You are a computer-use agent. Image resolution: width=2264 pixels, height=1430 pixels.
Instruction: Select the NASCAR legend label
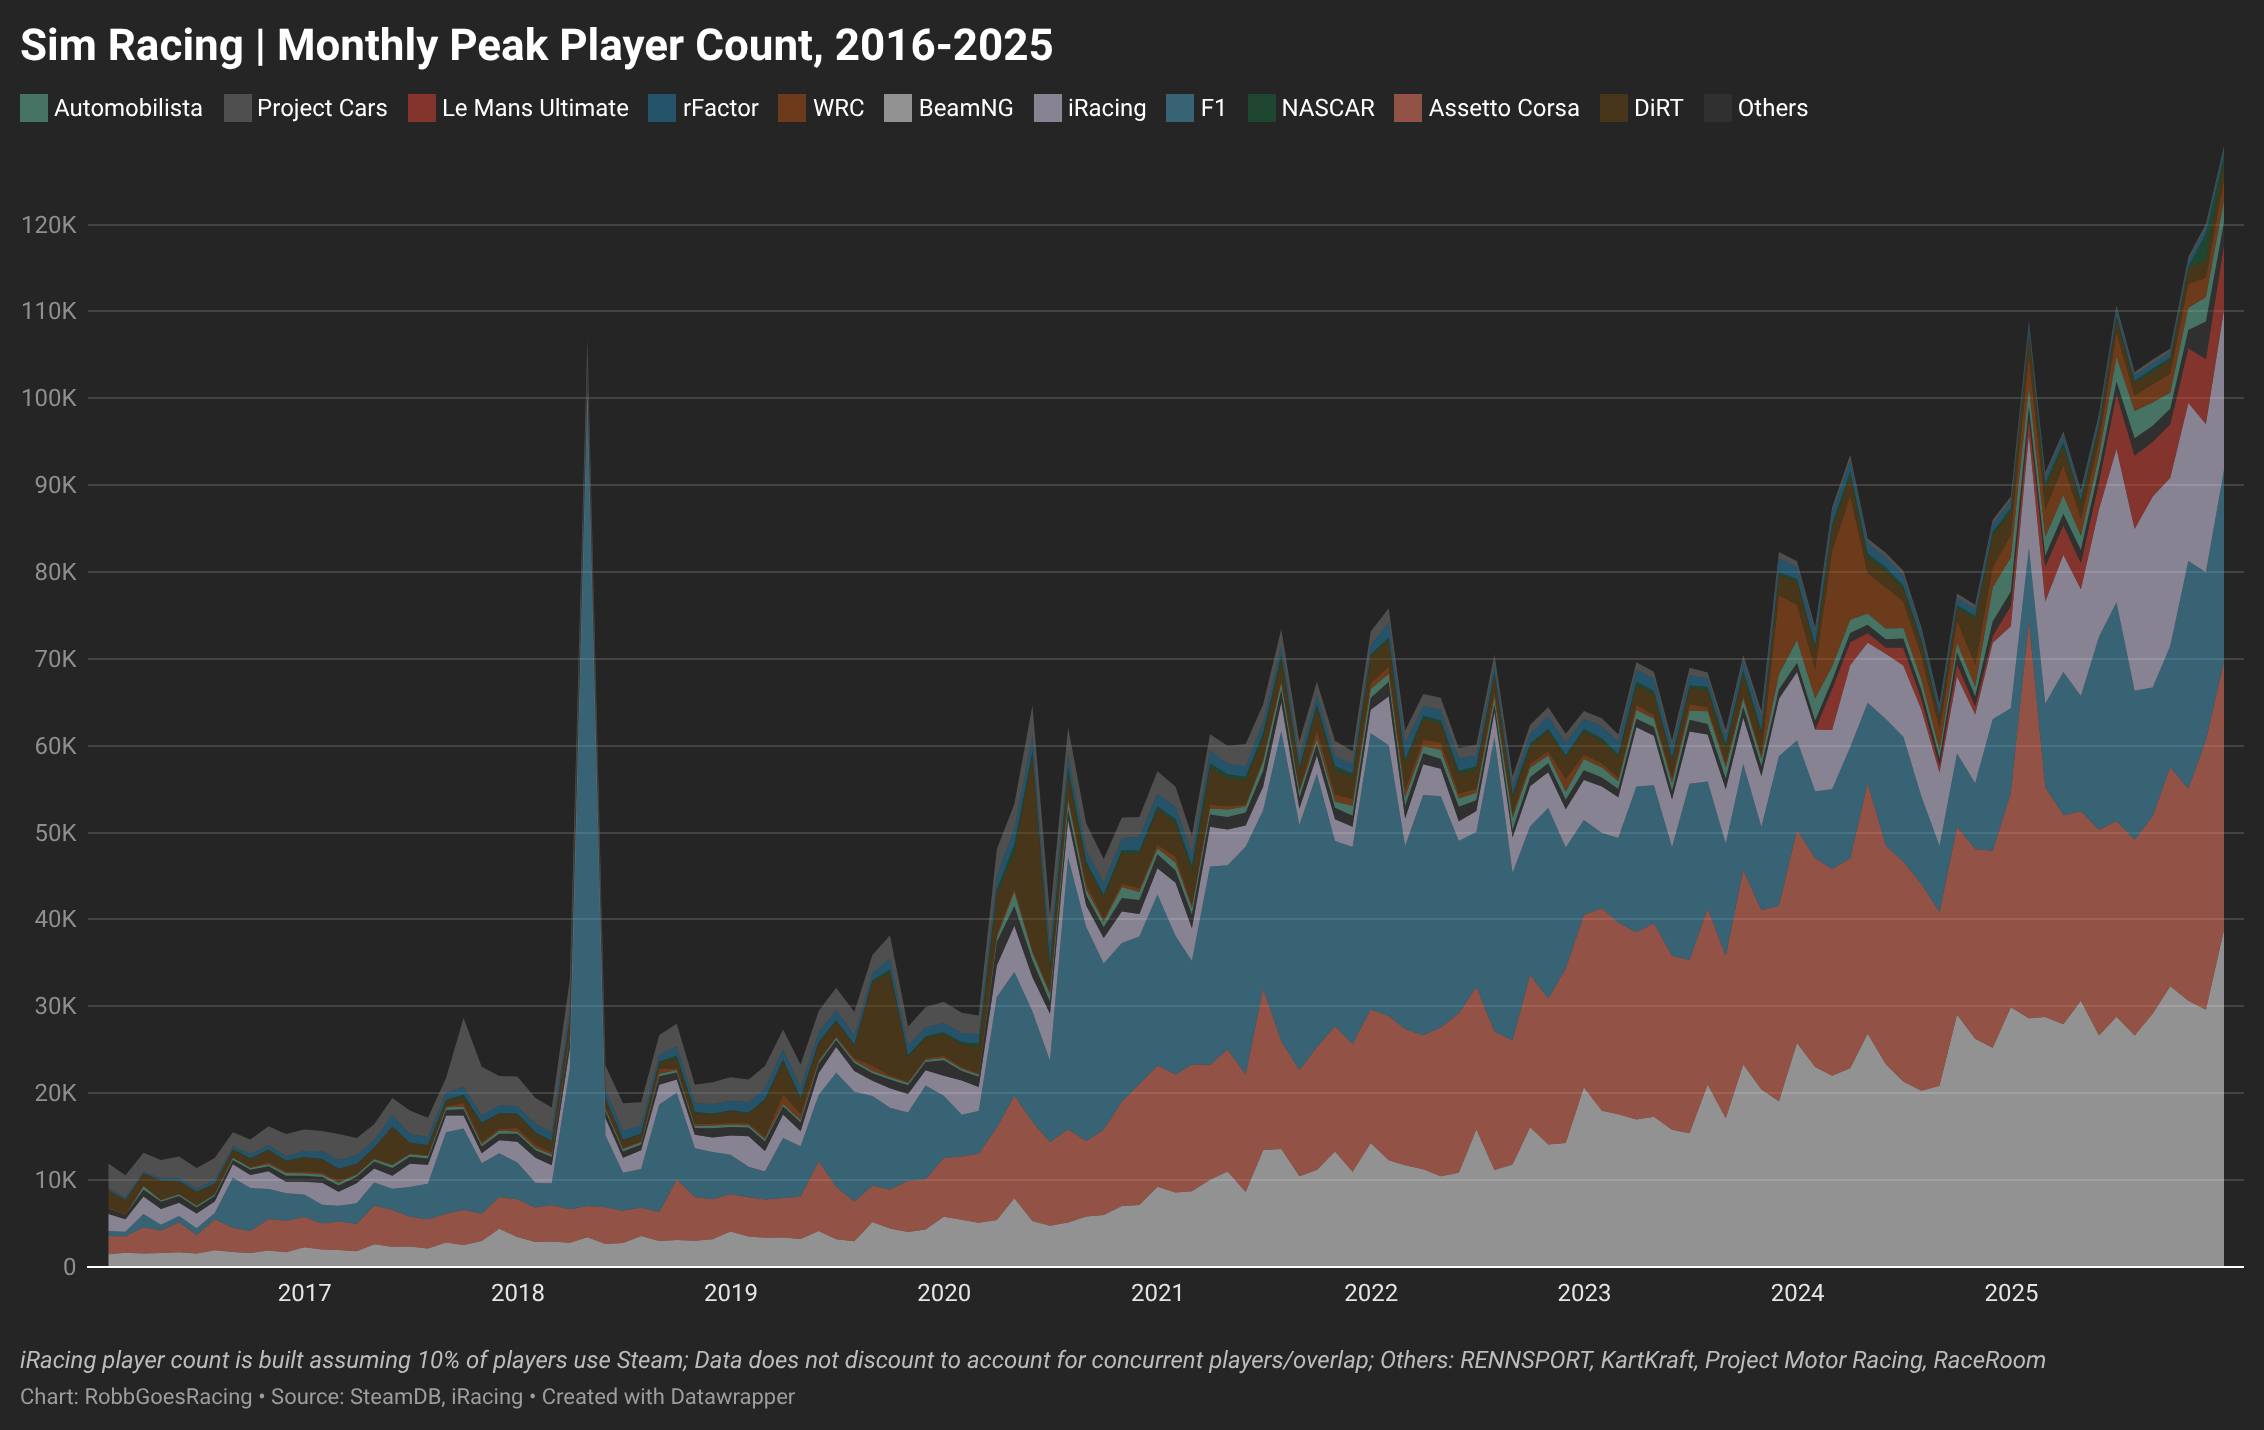[x=1328, y=108]
